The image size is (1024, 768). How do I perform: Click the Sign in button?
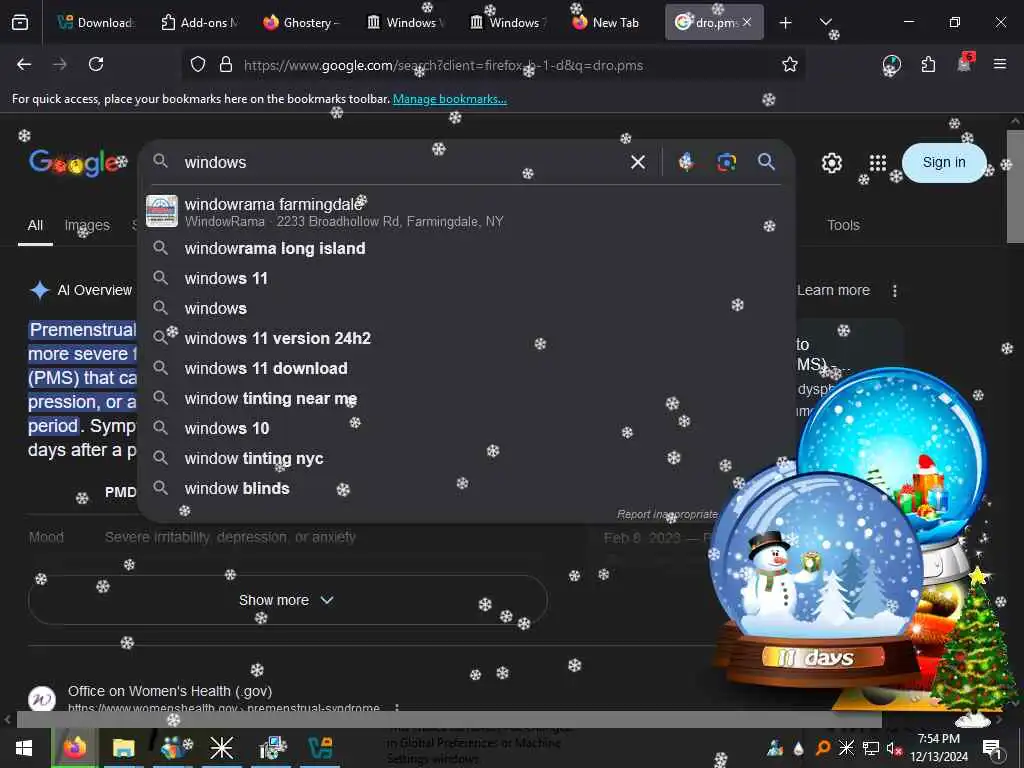944,163
